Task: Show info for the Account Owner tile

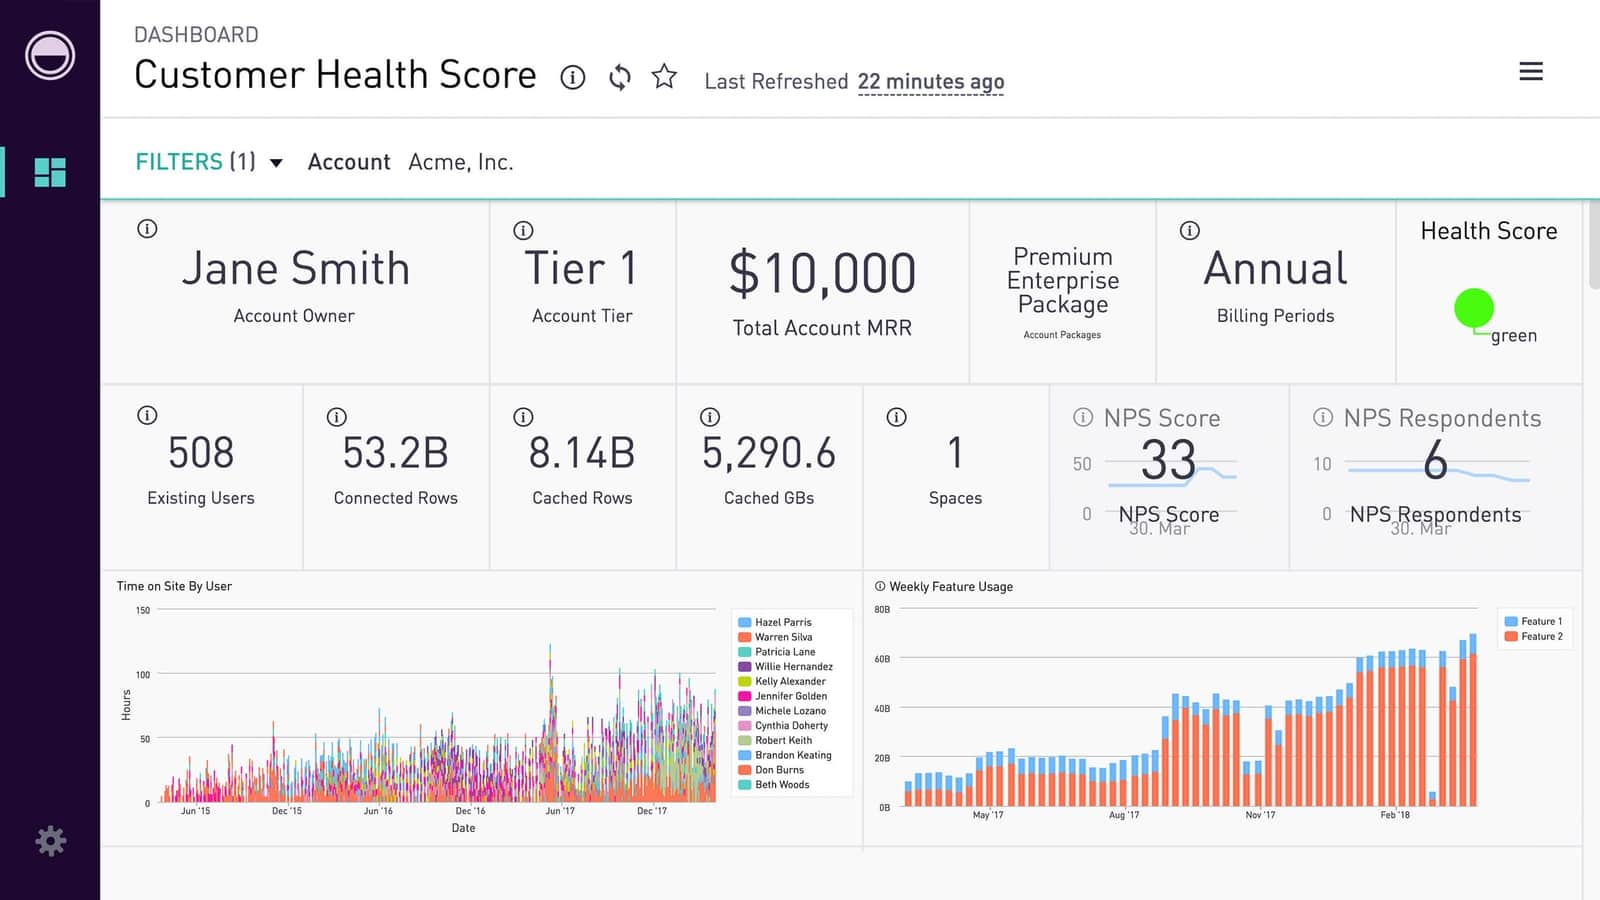Action: pos(147,229)
